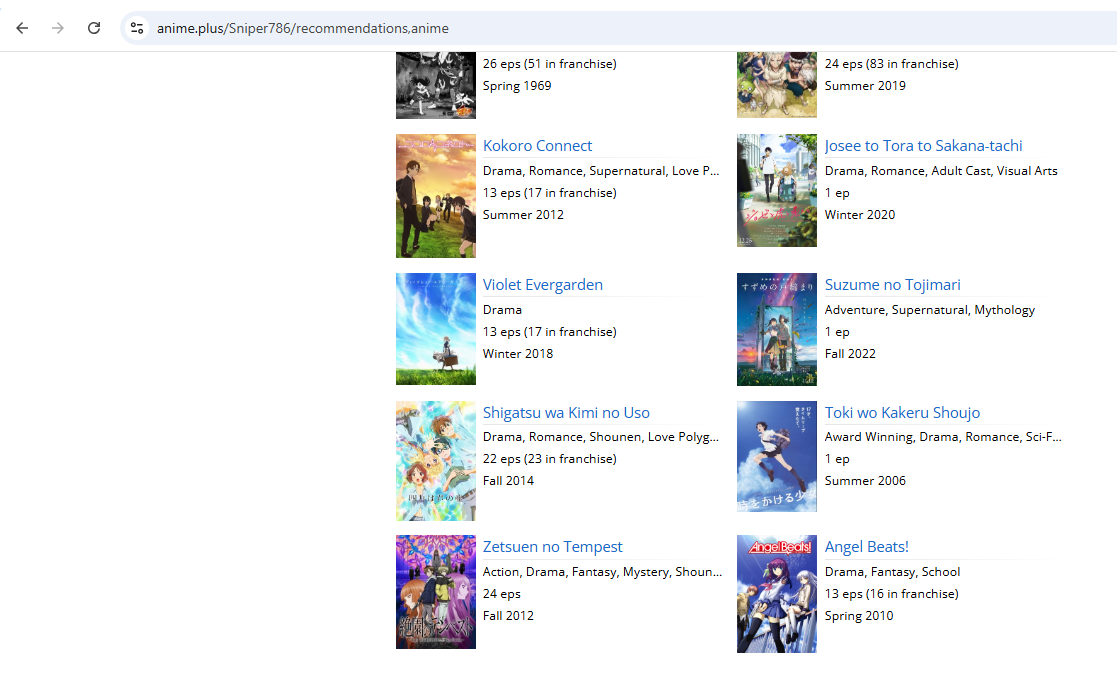This screenshot has width=1117, height=683.
Task: Select the text "Drama, Fantasy, School"
Action: click(x=892, y=571)
